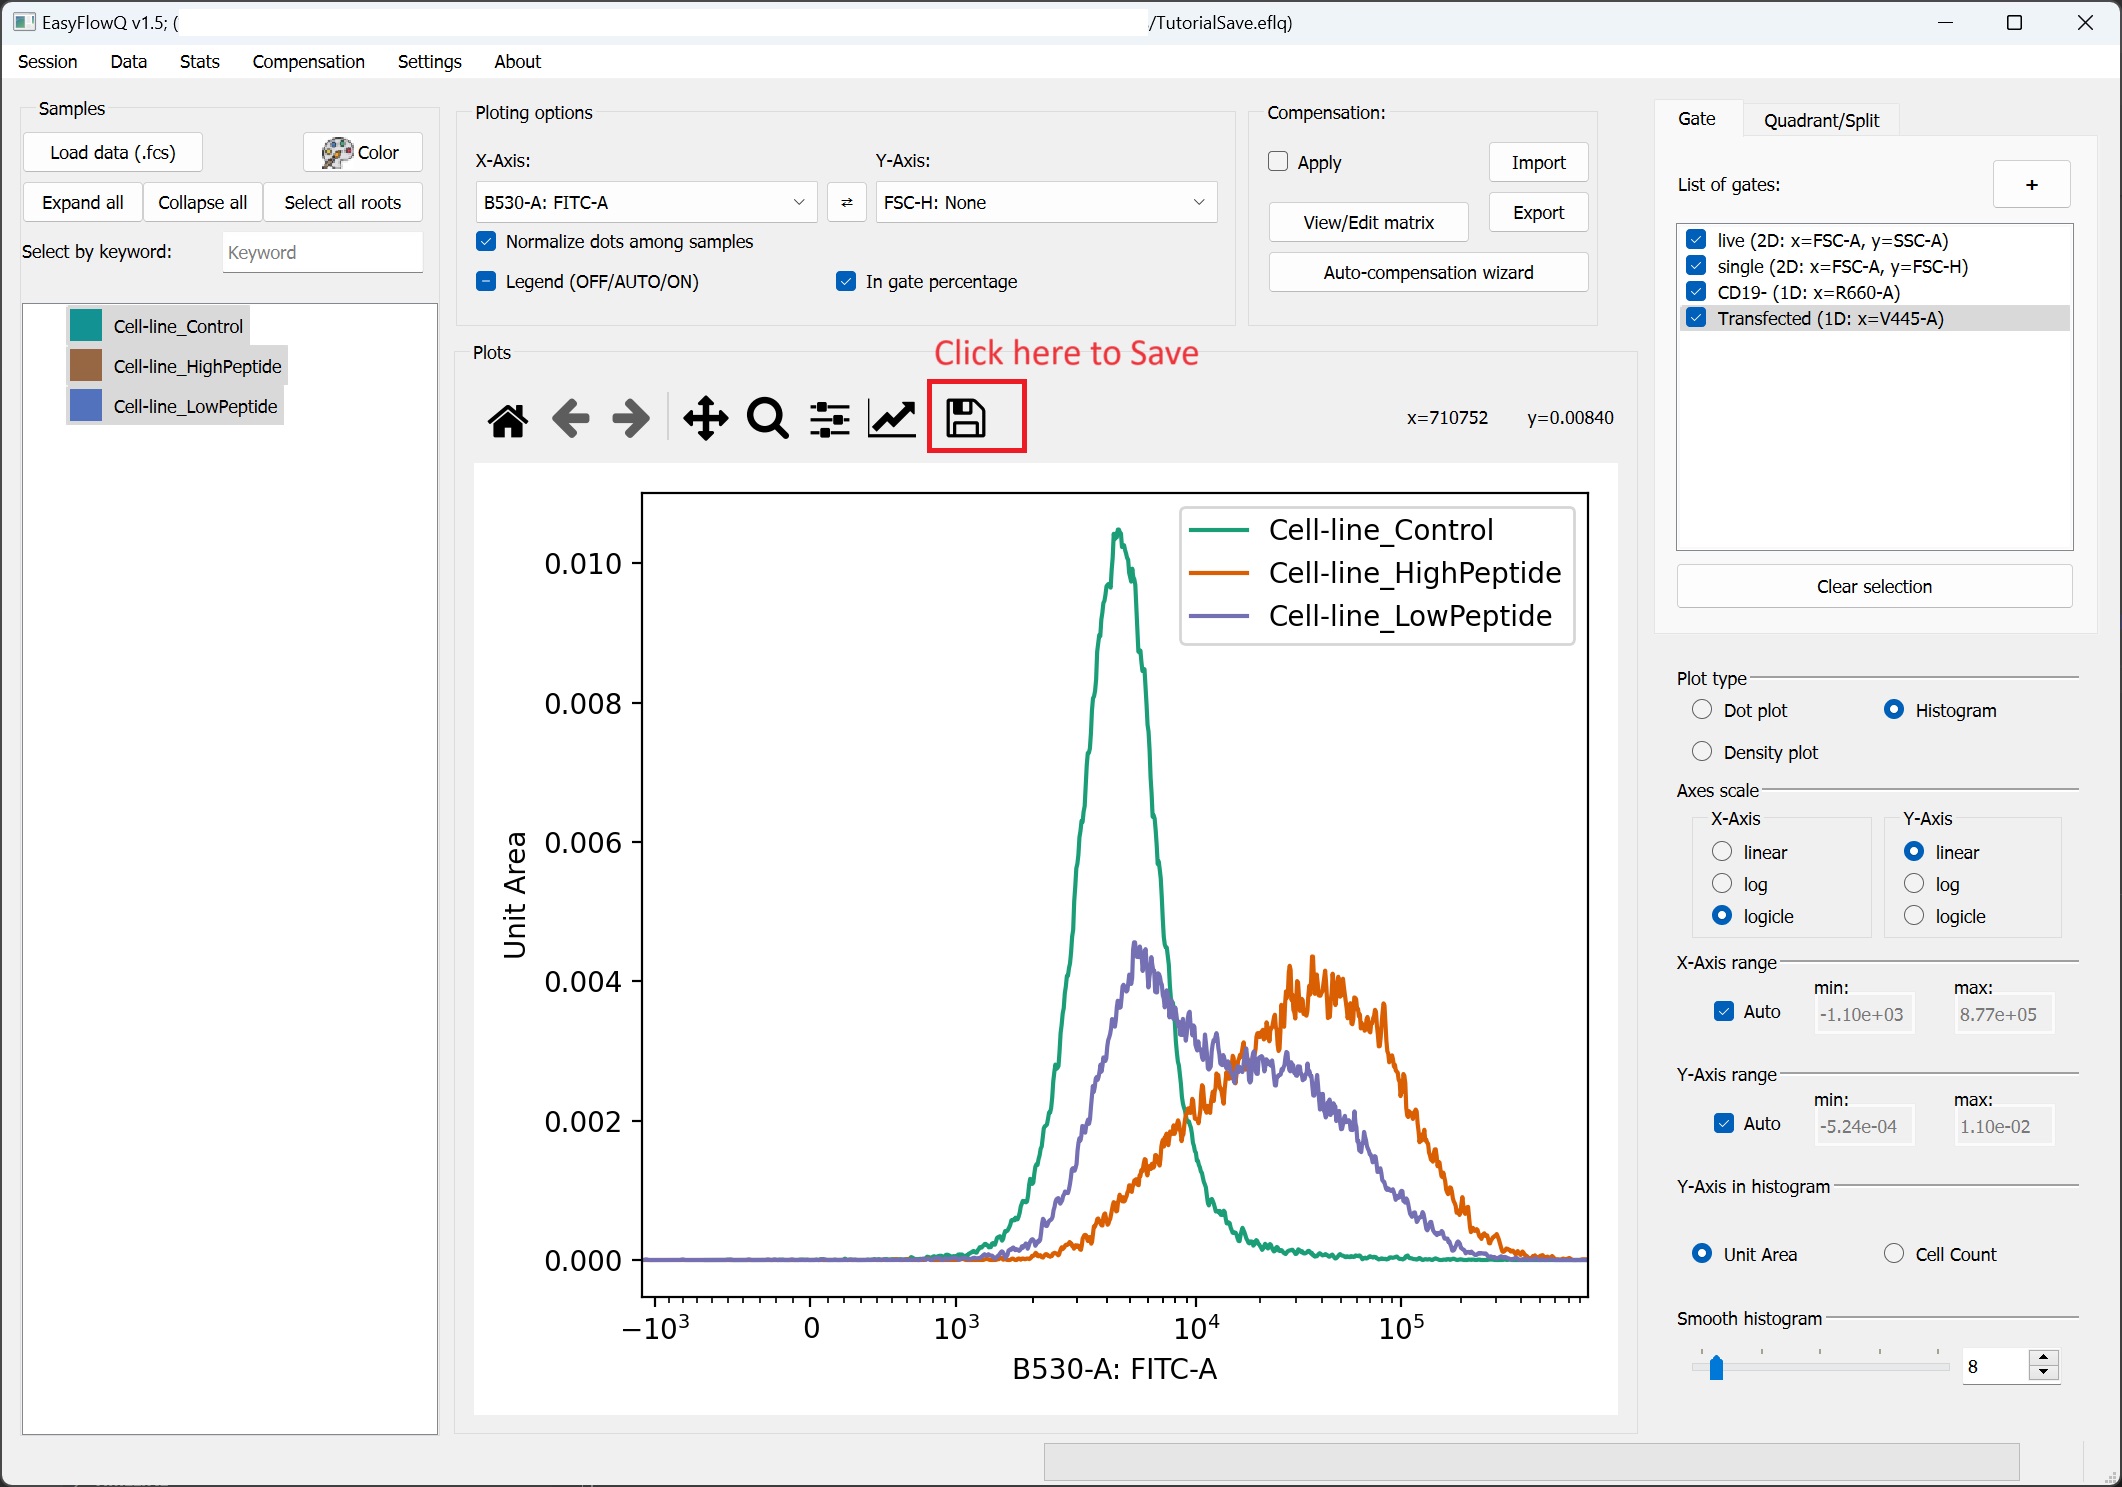This screenshot has width=2122, height=1487.
Task: Set X-Axis scale to log
Action: [x=1722, y=884]
